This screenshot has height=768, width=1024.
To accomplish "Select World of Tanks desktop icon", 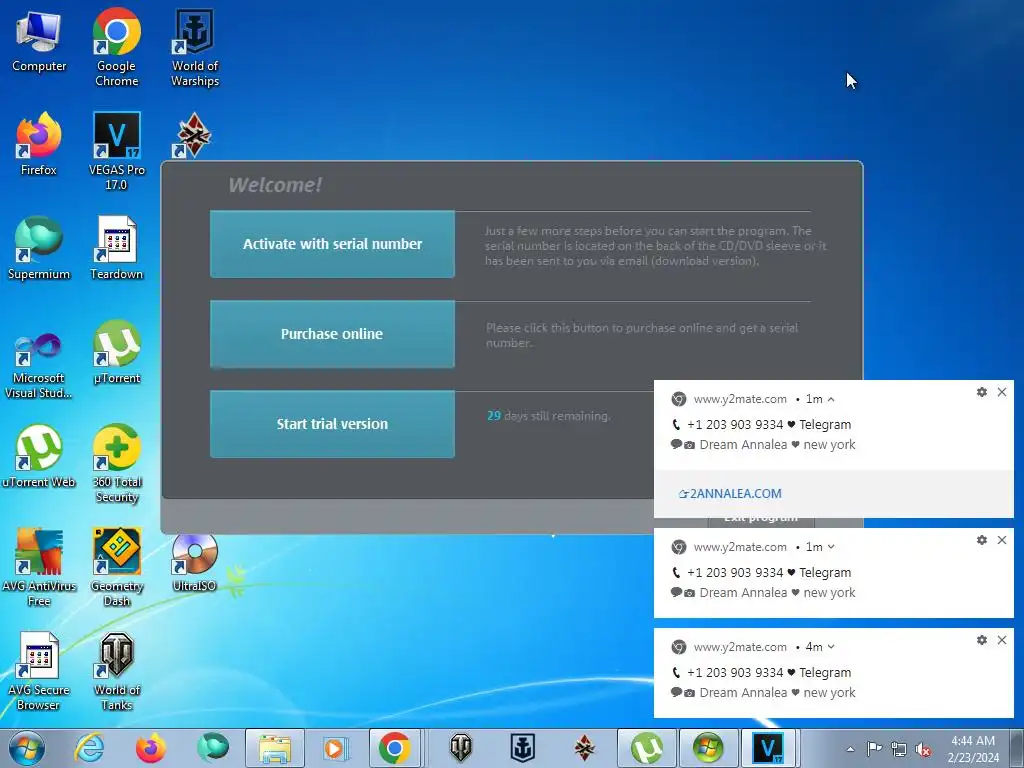I will [116, 671].
